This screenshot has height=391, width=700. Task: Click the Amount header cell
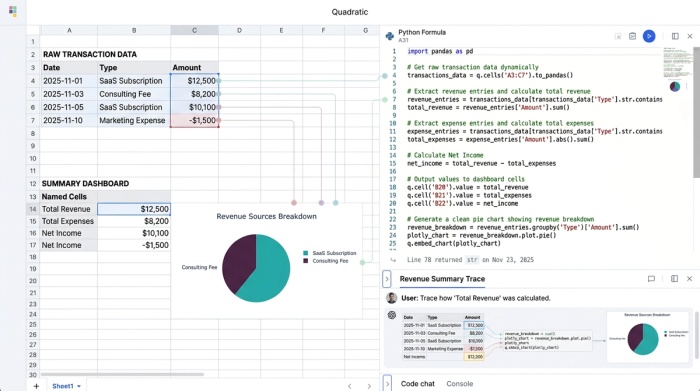point(194,68)
